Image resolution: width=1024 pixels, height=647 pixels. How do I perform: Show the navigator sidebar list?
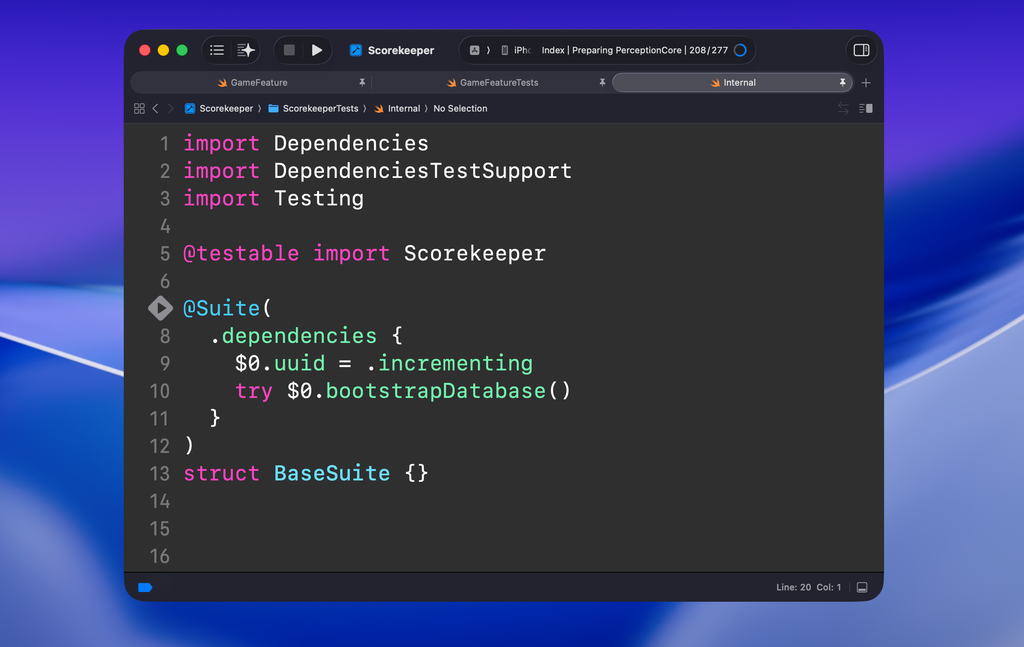point(217,50)
